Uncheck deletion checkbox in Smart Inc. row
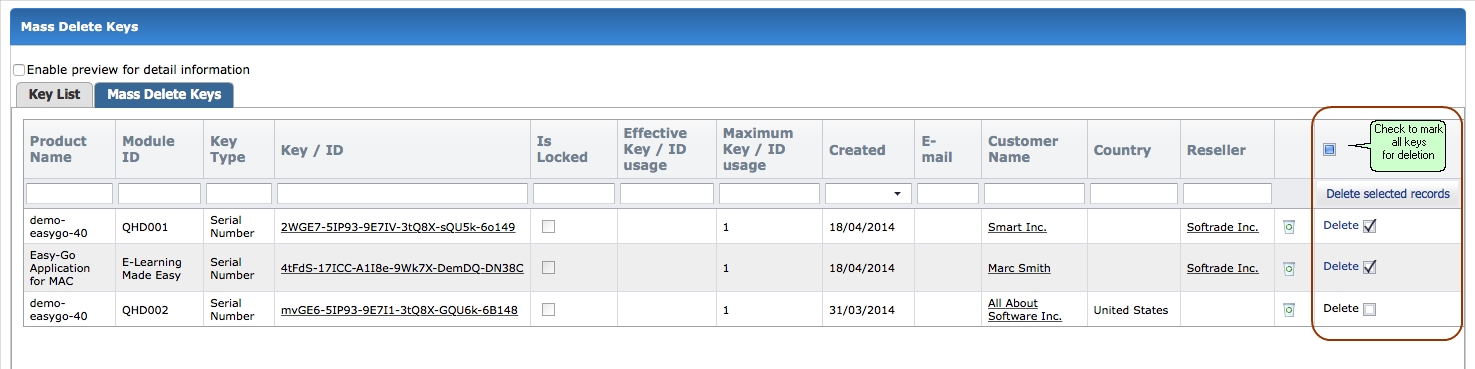The height and width of the screenshot is (369, 1475). point(1370,226)
